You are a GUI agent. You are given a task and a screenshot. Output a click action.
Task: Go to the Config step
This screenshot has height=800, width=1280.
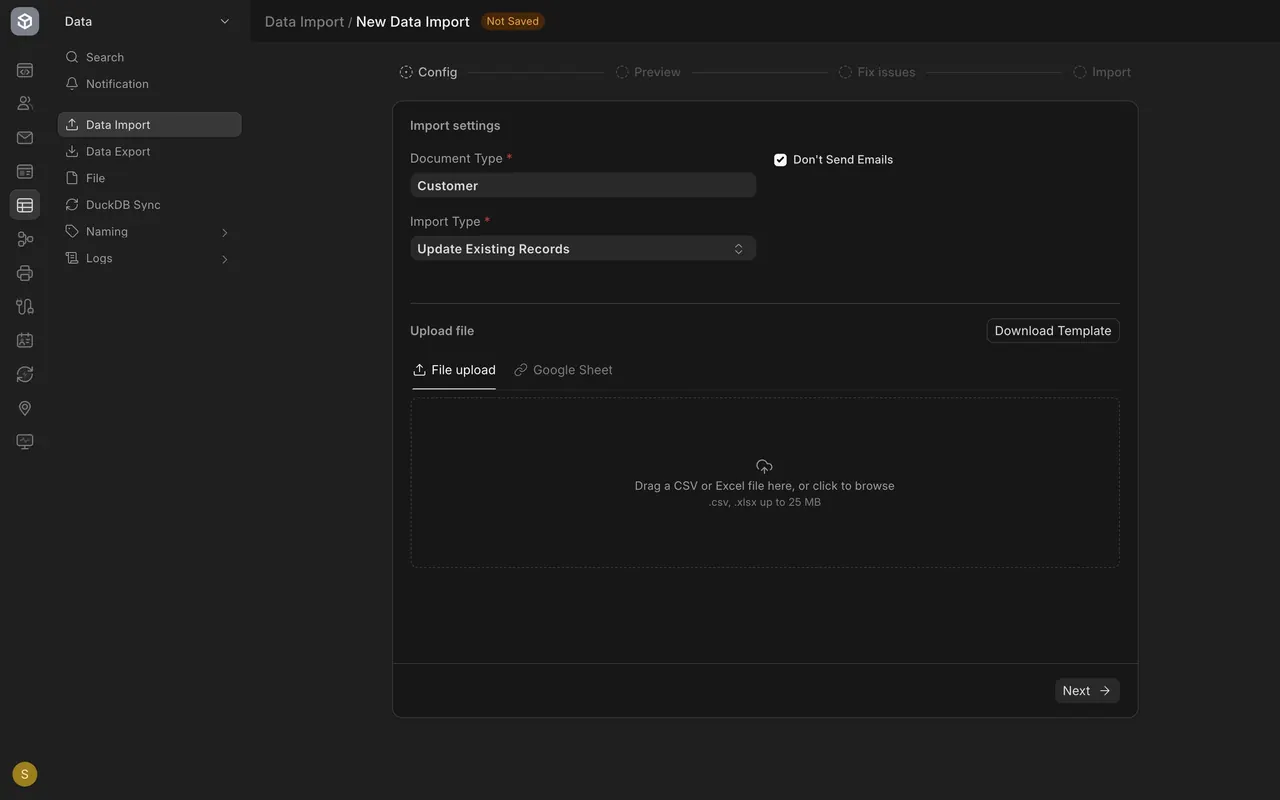[428, 72]
